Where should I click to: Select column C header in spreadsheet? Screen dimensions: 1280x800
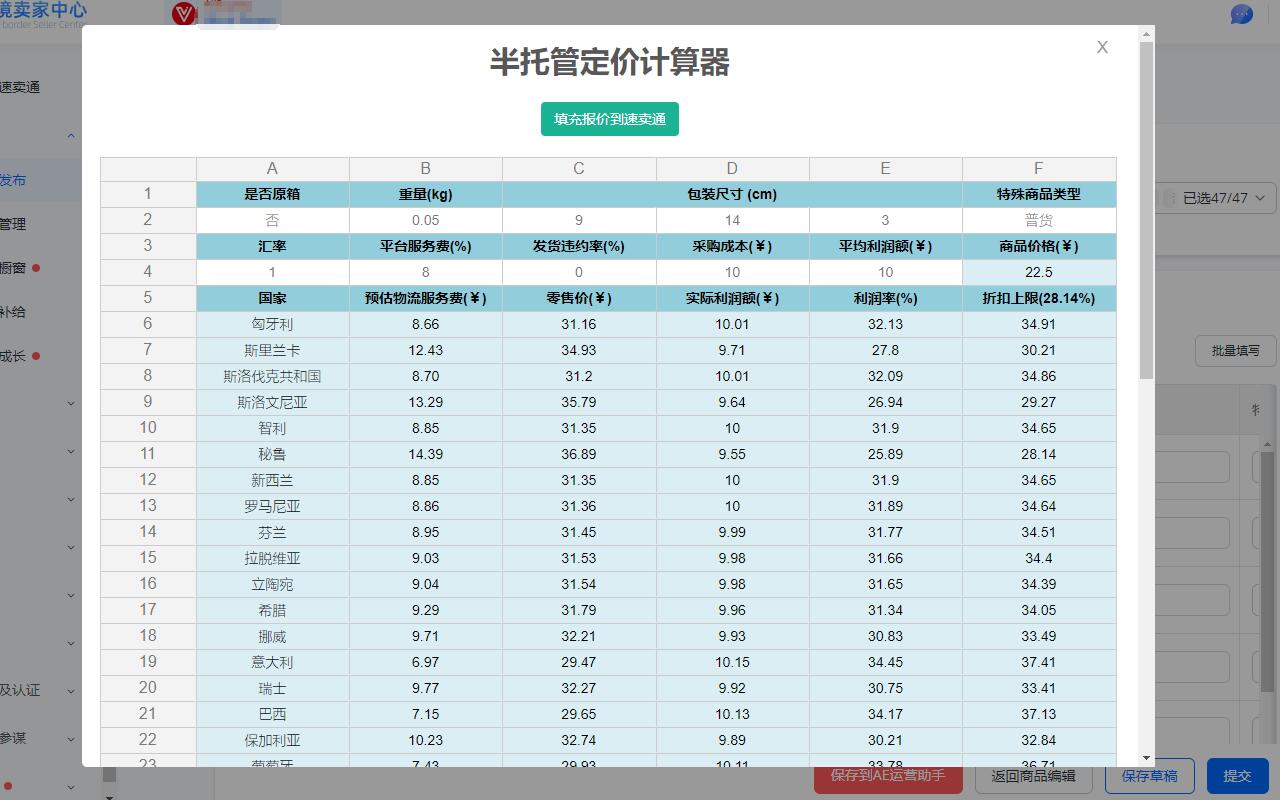[x=579, y=169]
